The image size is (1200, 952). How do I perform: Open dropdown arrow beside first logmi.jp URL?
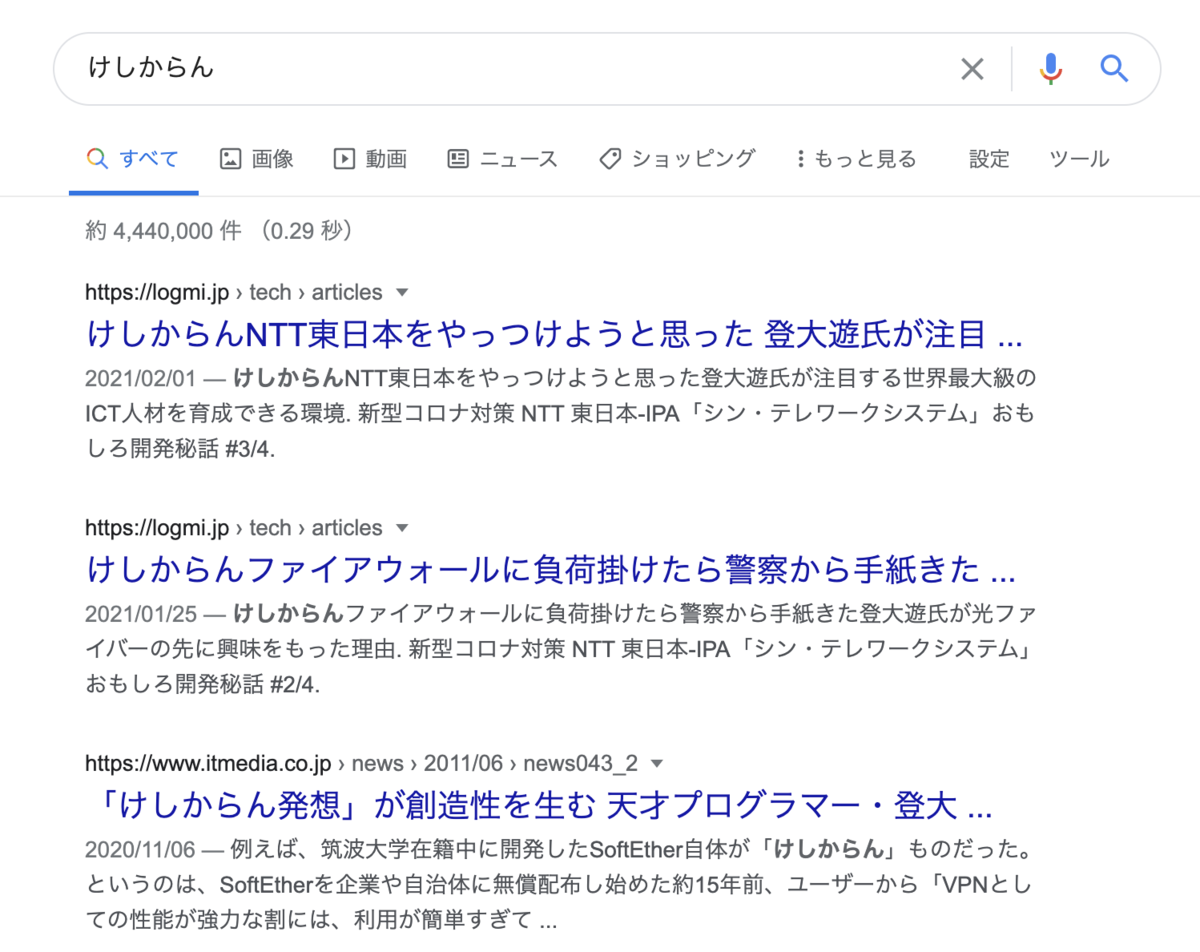point(403,293)
